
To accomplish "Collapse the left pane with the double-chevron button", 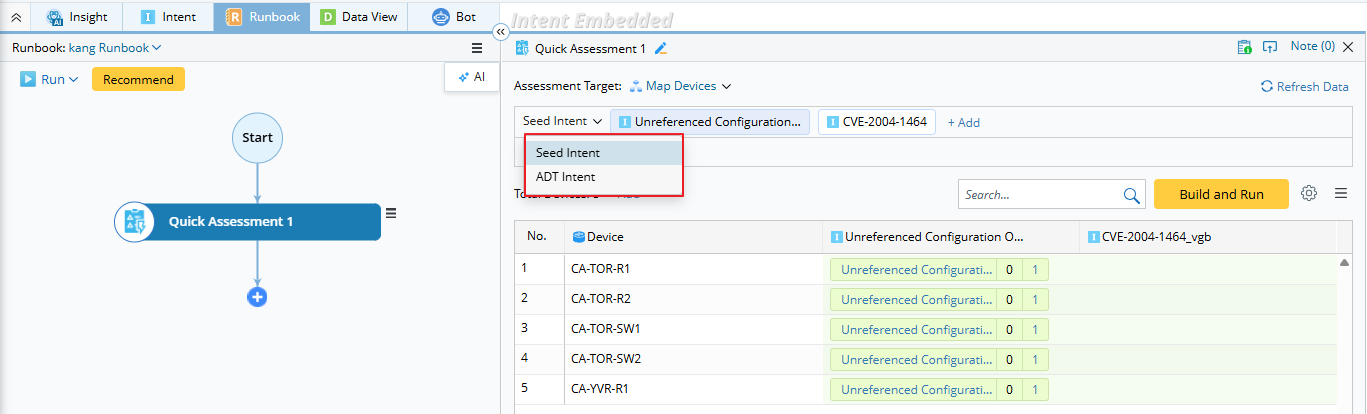I will (502, 32).
